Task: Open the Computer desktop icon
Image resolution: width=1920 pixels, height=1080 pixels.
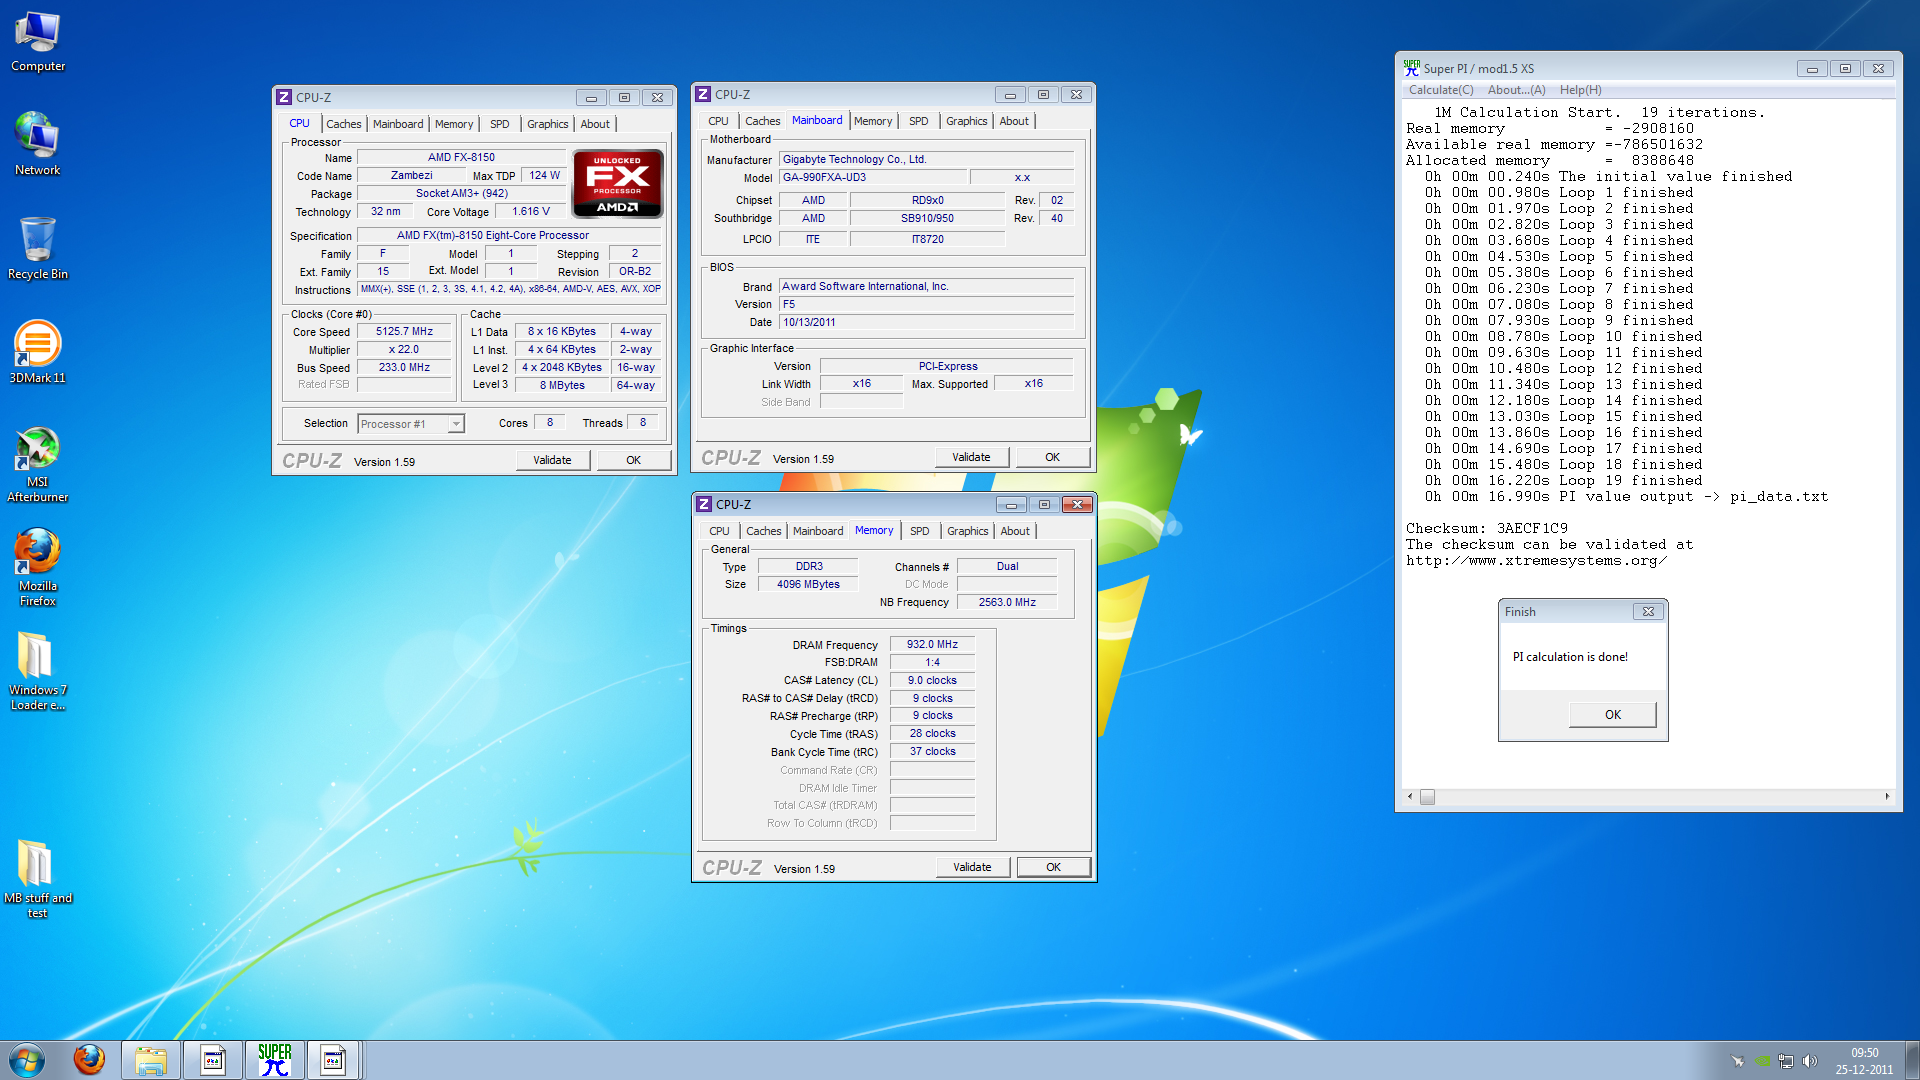Action: (38, 42)
